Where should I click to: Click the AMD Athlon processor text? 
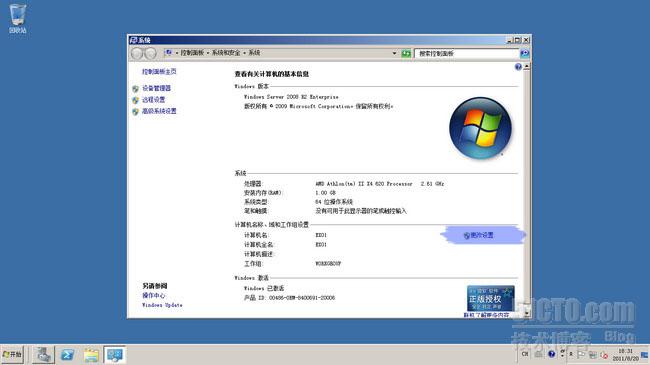pos(380,183)
